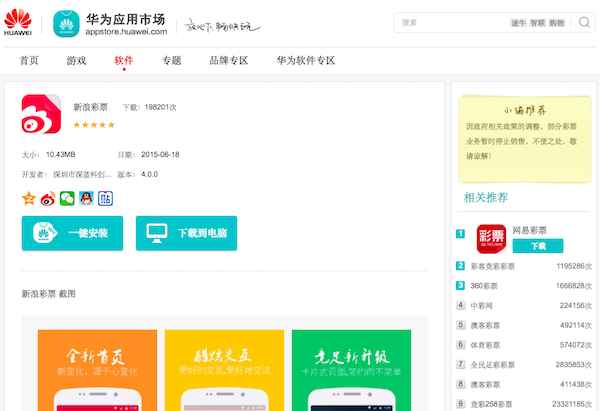This screenshot has width=600, height=411.
Task: Click the red Sina lottery app icon
Action: (x=41, y=112)
